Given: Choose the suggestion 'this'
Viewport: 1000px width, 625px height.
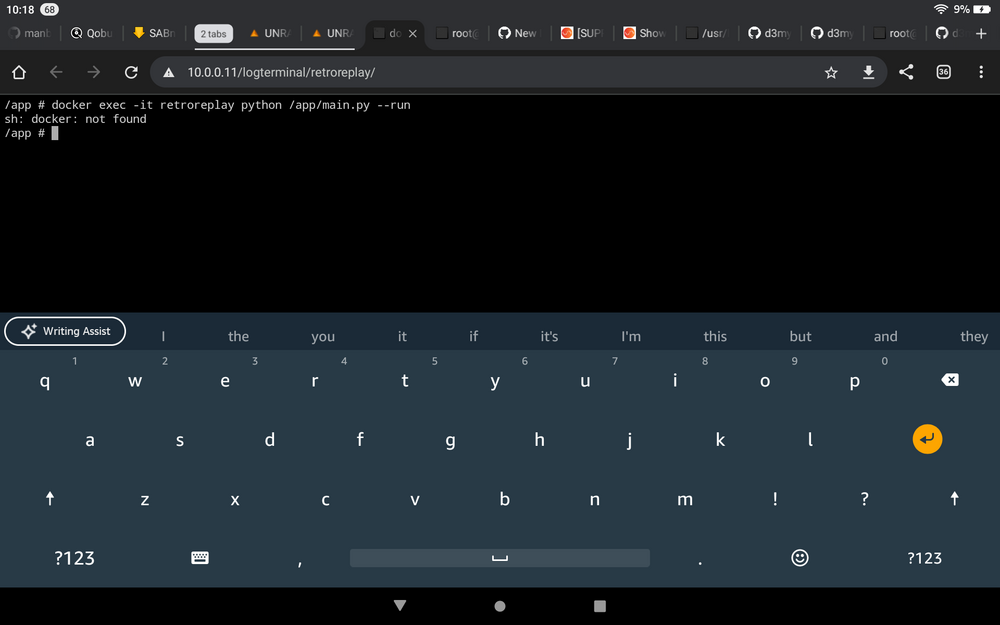Looking at the screenshot, I should pos(715,336).
